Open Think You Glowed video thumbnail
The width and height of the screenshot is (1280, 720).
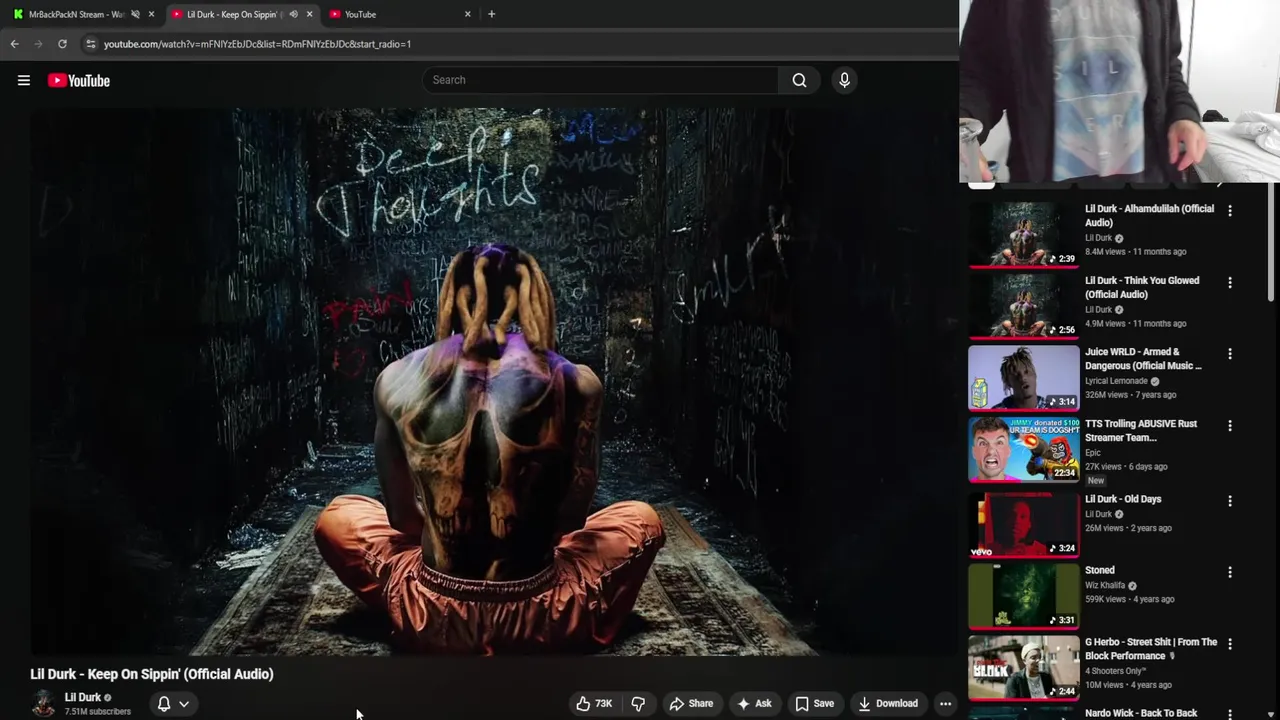pyautogui.click(x=1024, y=307)
